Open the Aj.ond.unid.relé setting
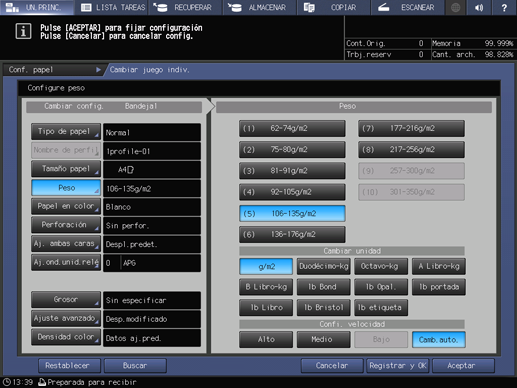Image resolution: width=517 pixels, height=388 pixels. [66, 262]
